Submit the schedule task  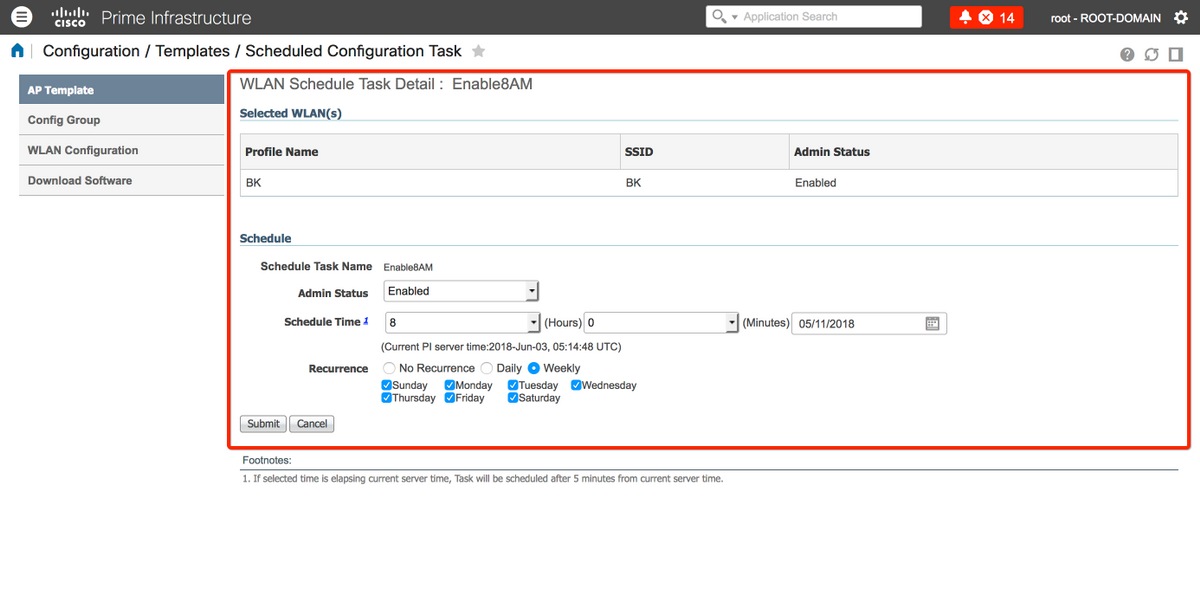pos(264,424)
